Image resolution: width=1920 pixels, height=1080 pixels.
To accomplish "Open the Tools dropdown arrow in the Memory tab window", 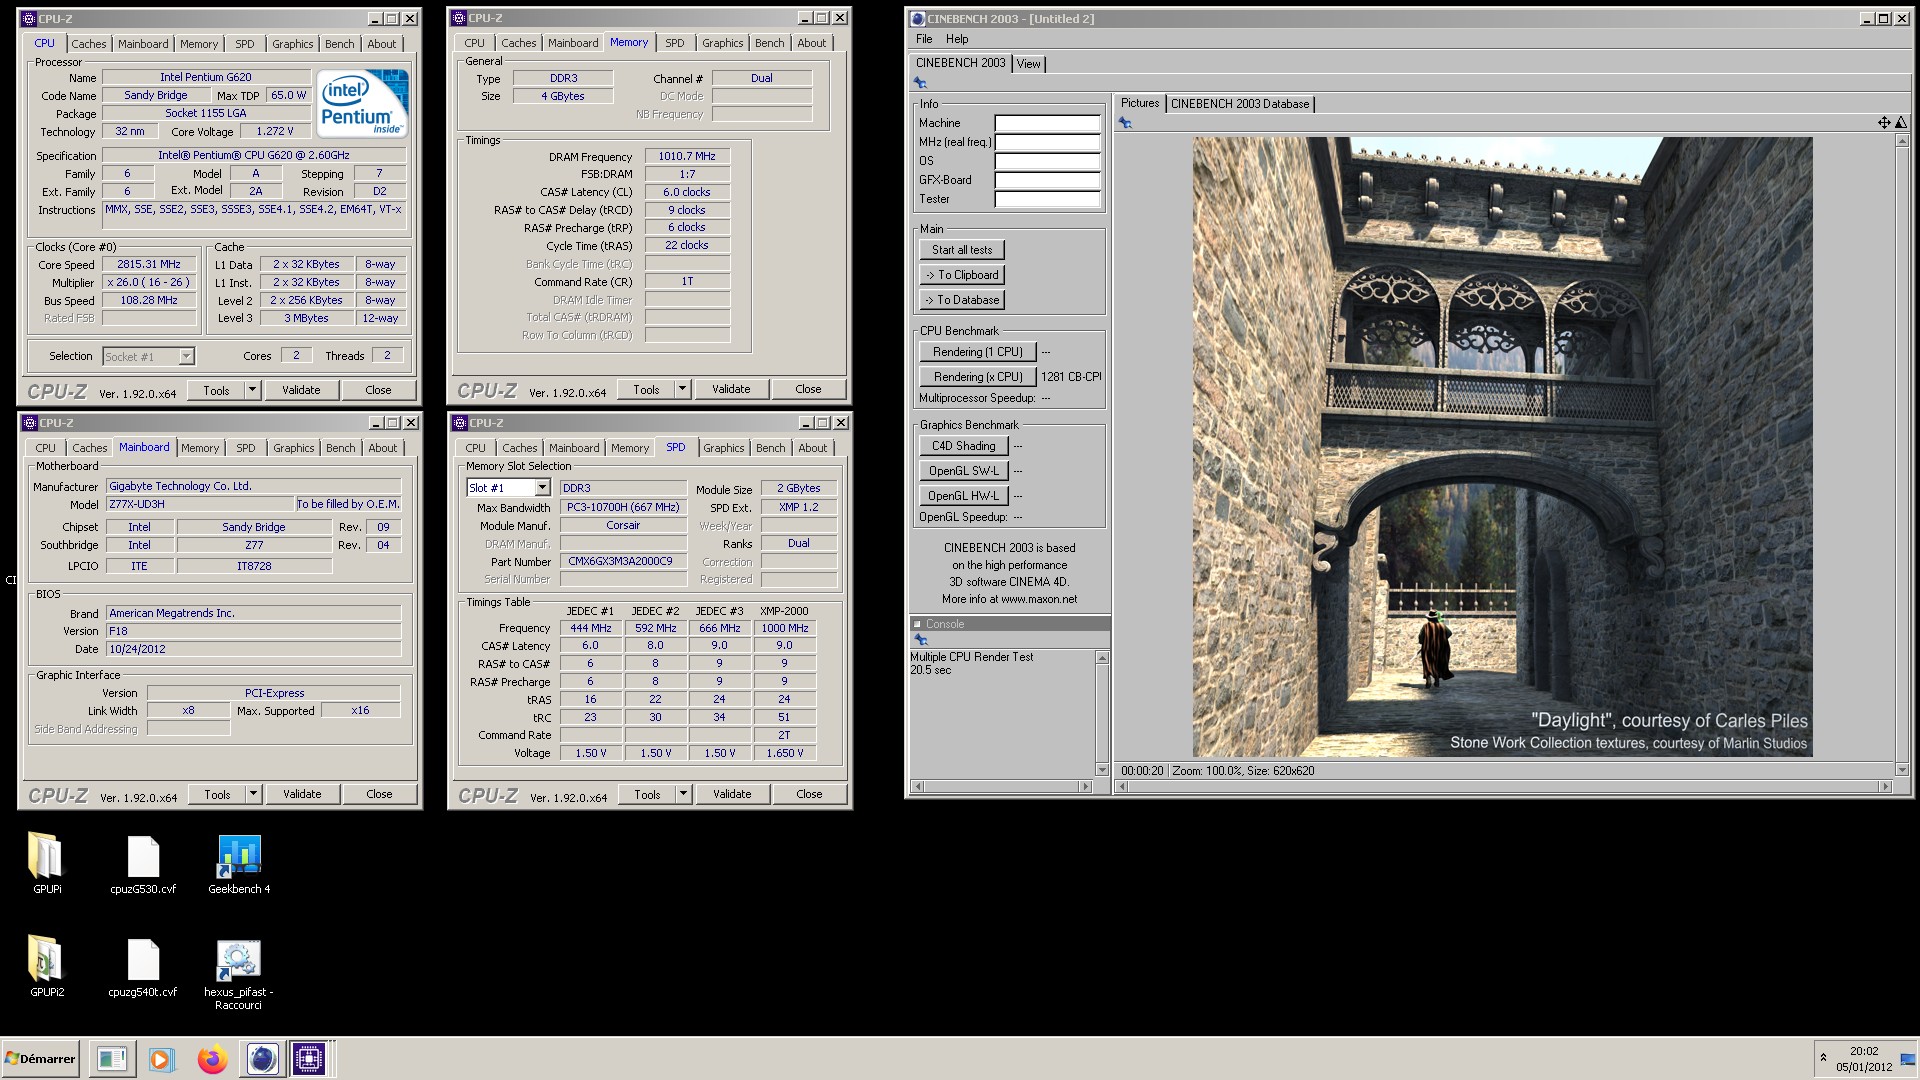I will (x=682, y=389).
